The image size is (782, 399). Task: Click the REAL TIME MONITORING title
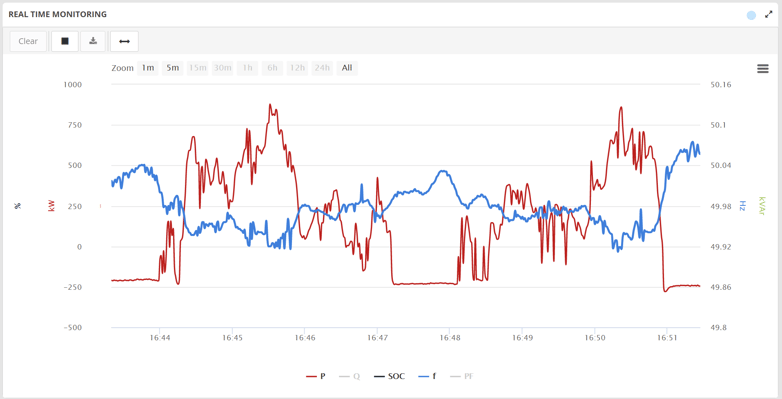[x=57, y=15]
